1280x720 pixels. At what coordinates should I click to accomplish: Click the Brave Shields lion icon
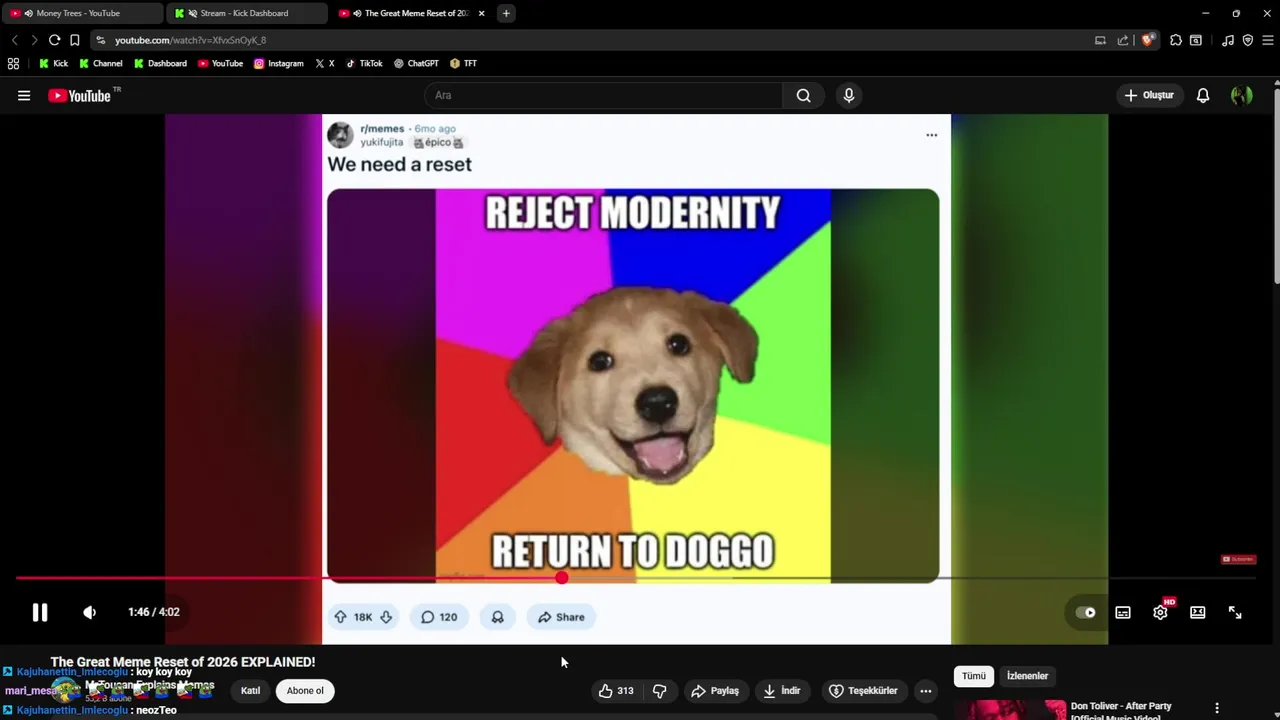[1148, 40]
